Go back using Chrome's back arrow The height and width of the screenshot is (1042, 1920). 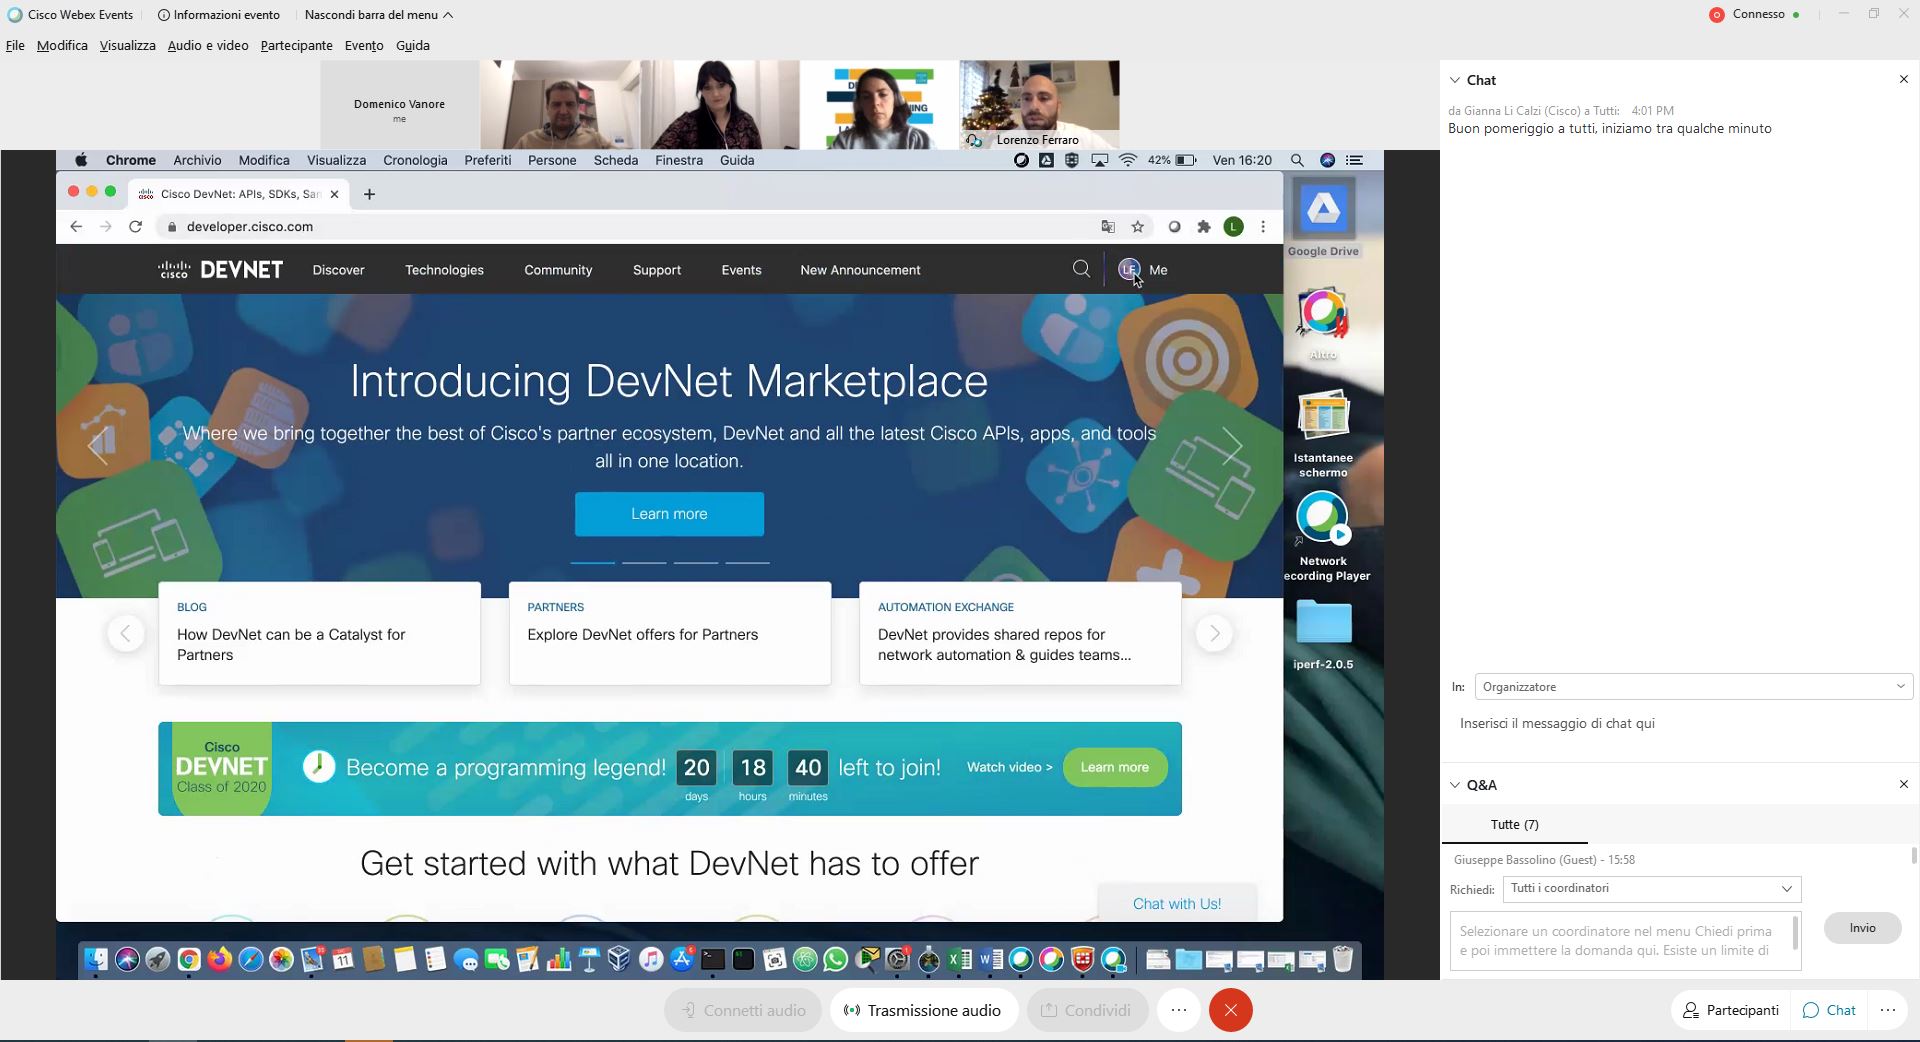tap(76, 227)
